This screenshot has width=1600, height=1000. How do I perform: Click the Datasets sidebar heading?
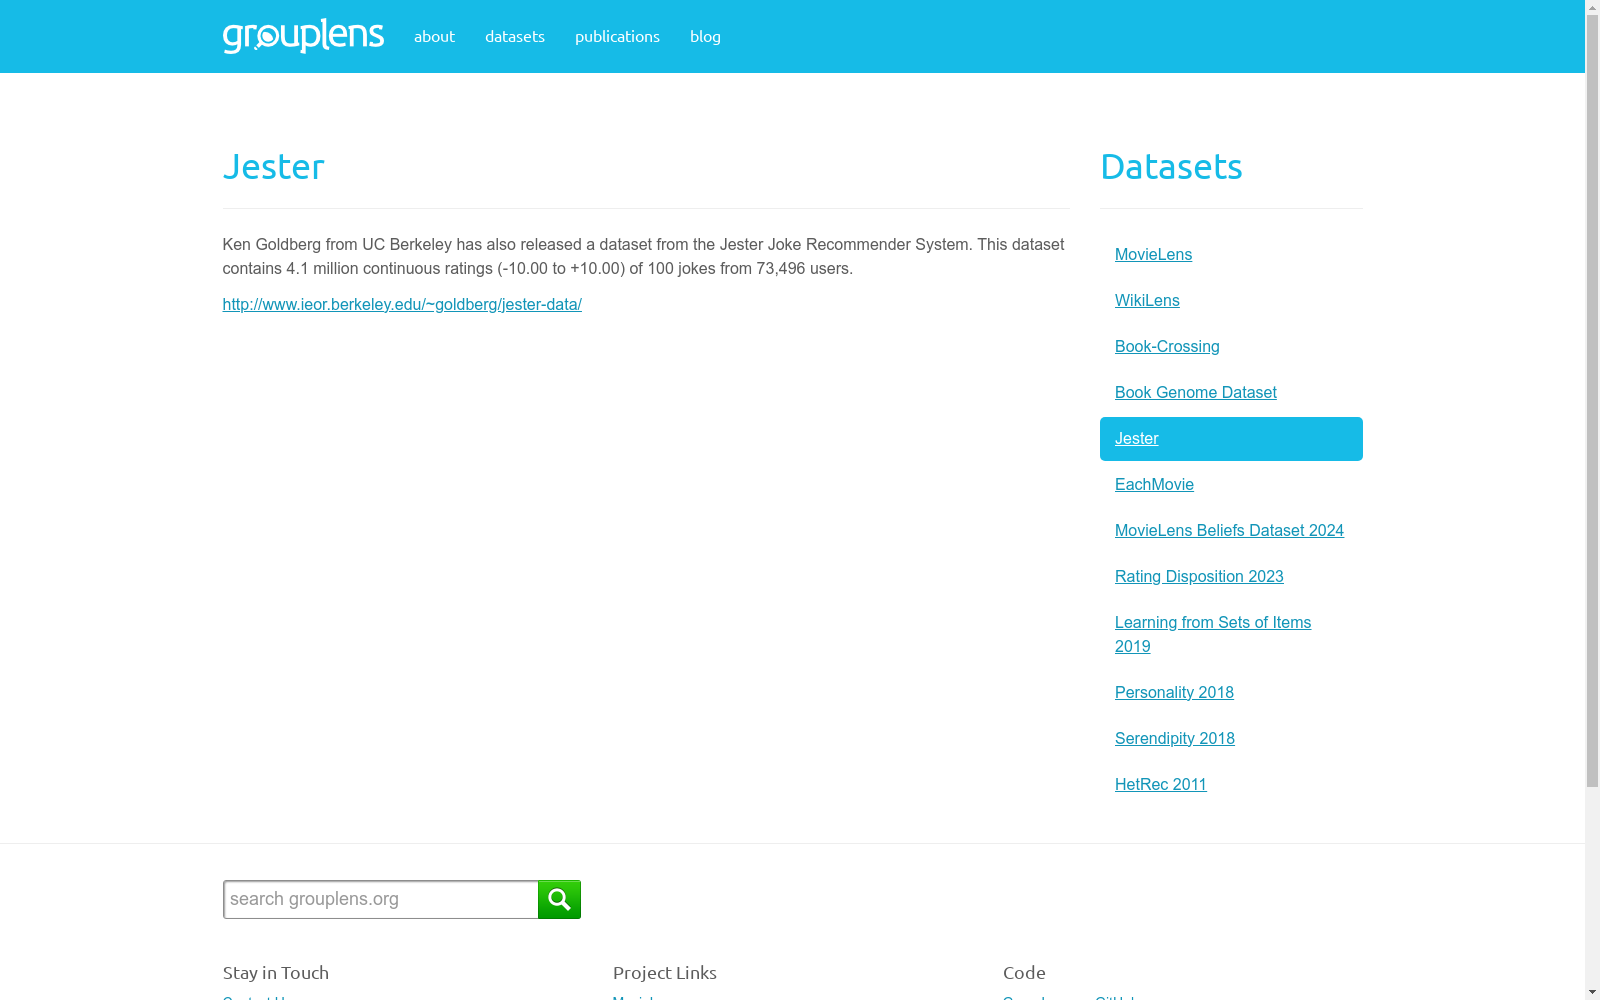(x=1171, y=166)
